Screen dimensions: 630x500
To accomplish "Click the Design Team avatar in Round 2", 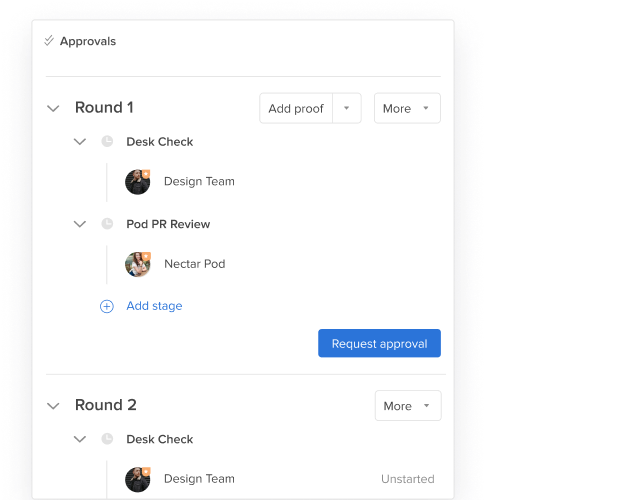I will 137,479.
